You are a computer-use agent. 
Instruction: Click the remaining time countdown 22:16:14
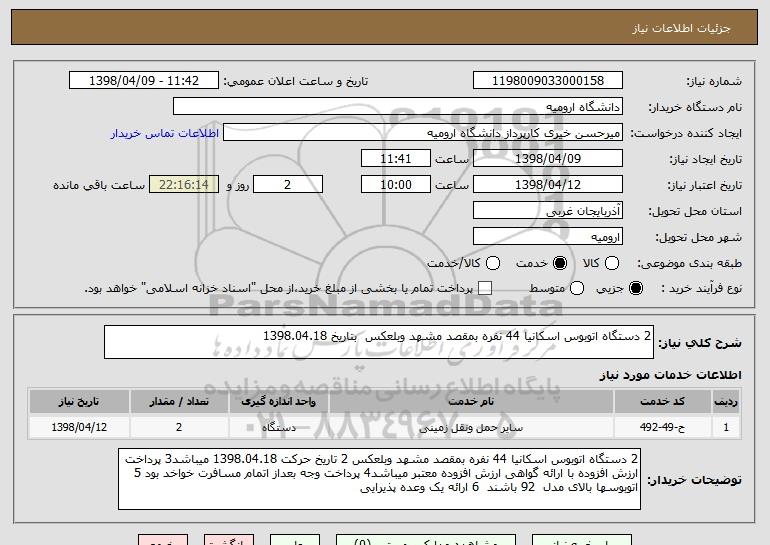[x=184, y=185]
